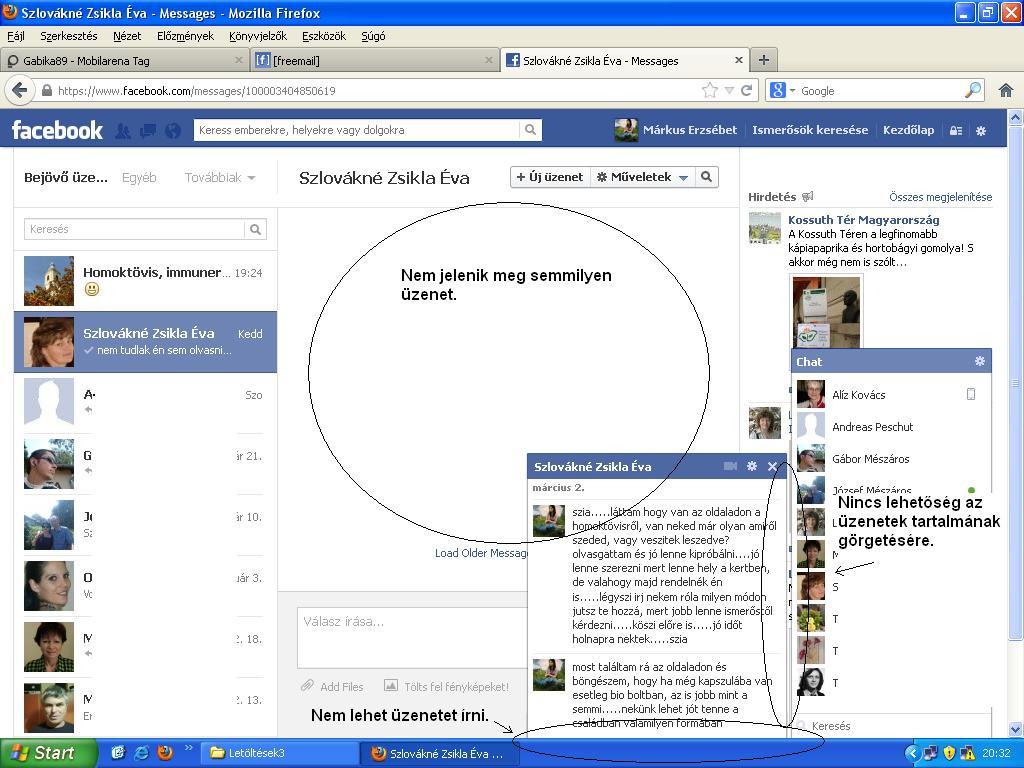The height and width of the screenshot is (768, 1024).
Task: Close Szlovákné Zsikla Éva chat window
Action: click(x=773, y=466)
